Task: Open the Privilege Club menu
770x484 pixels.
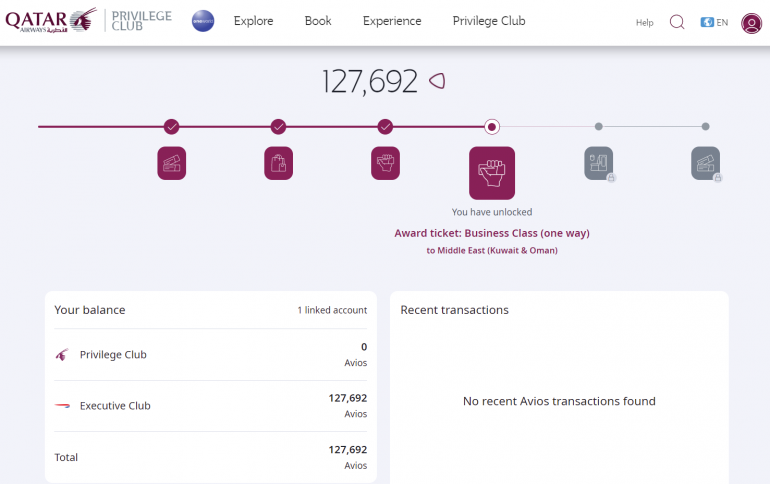Action: pyautogui.click(x=488, y=21)
